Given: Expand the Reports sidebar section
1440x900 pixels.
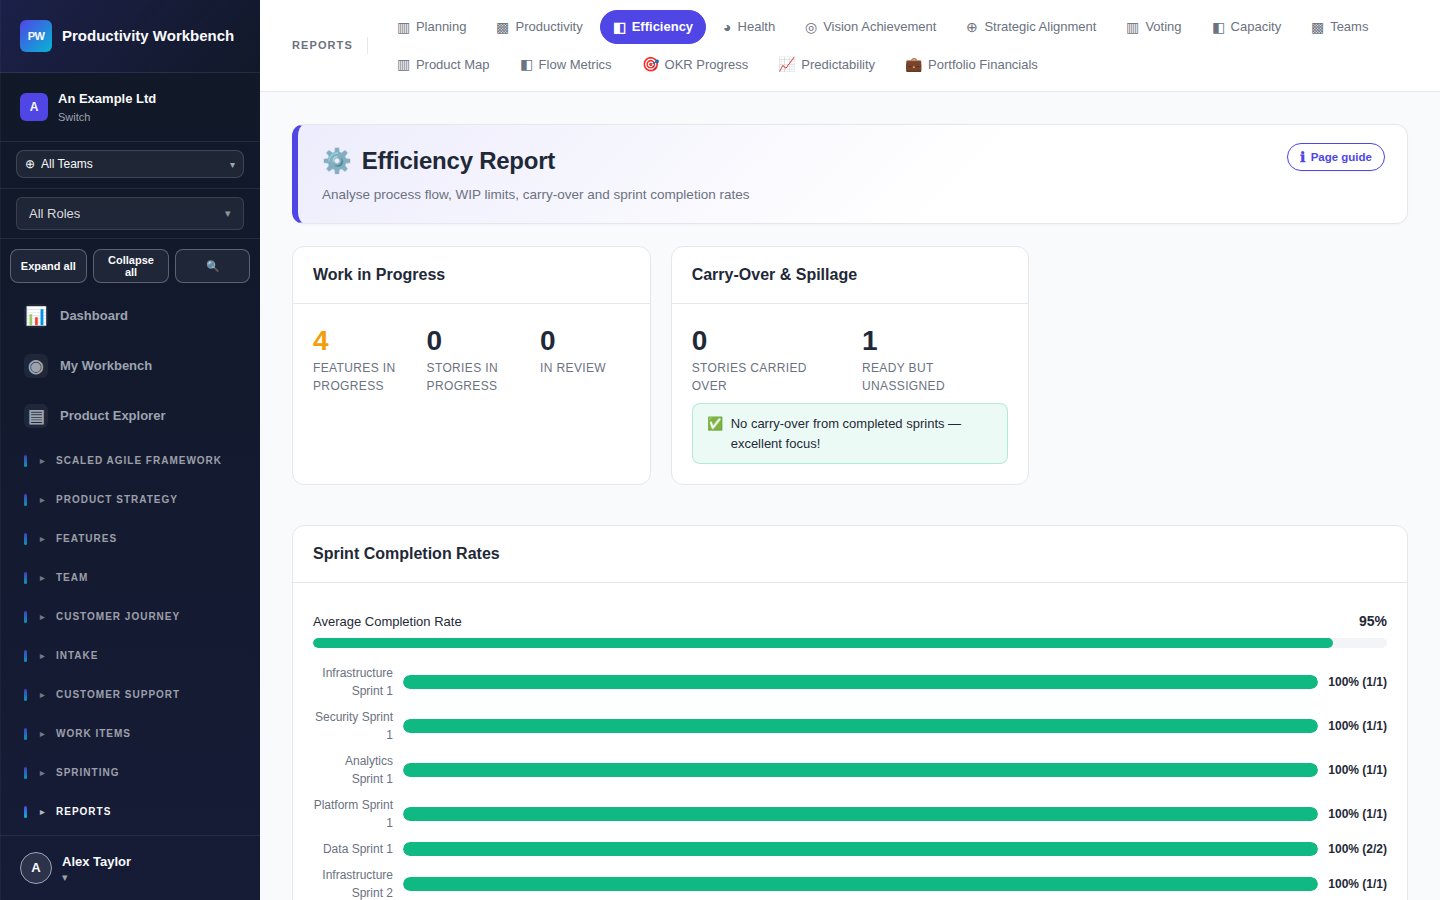Looking at the screenshot, I should pyautogui.click(x=130, y=812).
